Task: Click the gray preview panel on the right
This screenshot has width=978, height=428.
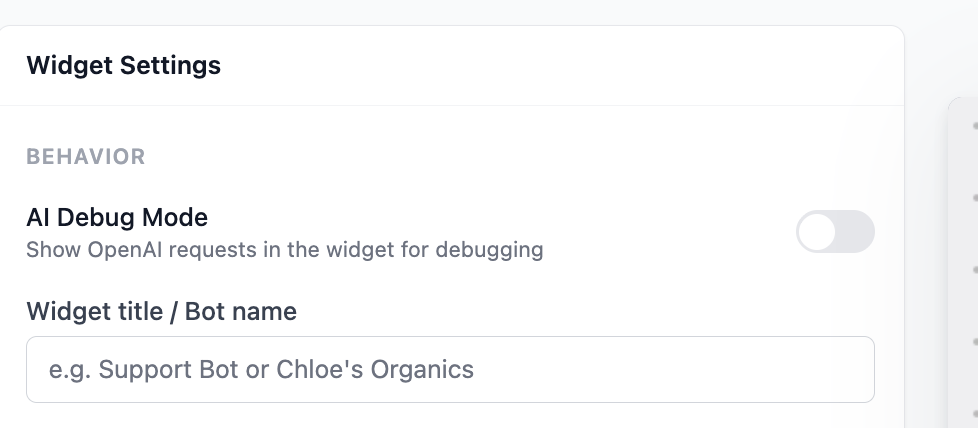Action: pyautogui.click(x=964, y=300)
